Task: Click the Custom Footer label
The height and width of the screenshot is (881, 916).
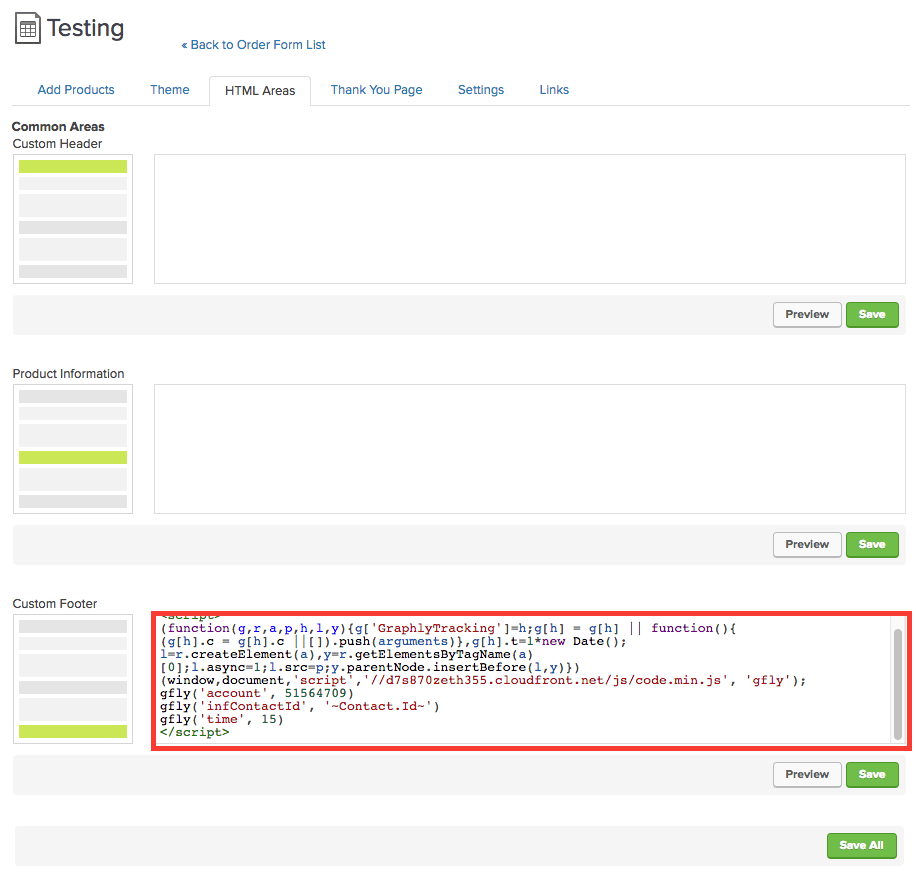Action: [55, 603]
